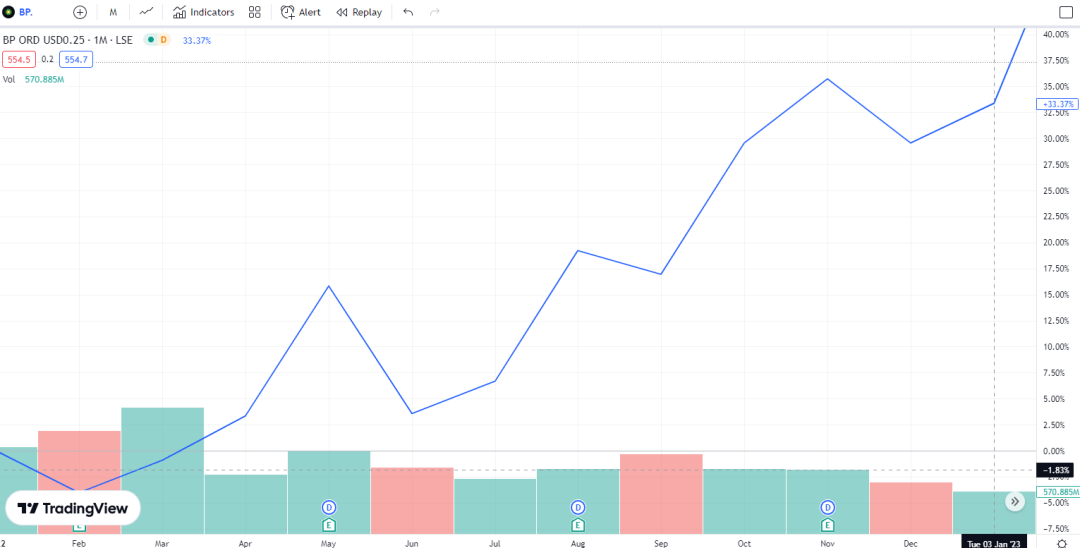Viewport: 1080px width, 548px height.
Task: Open the monthly timeframe M selector
Action: [113, 12]
